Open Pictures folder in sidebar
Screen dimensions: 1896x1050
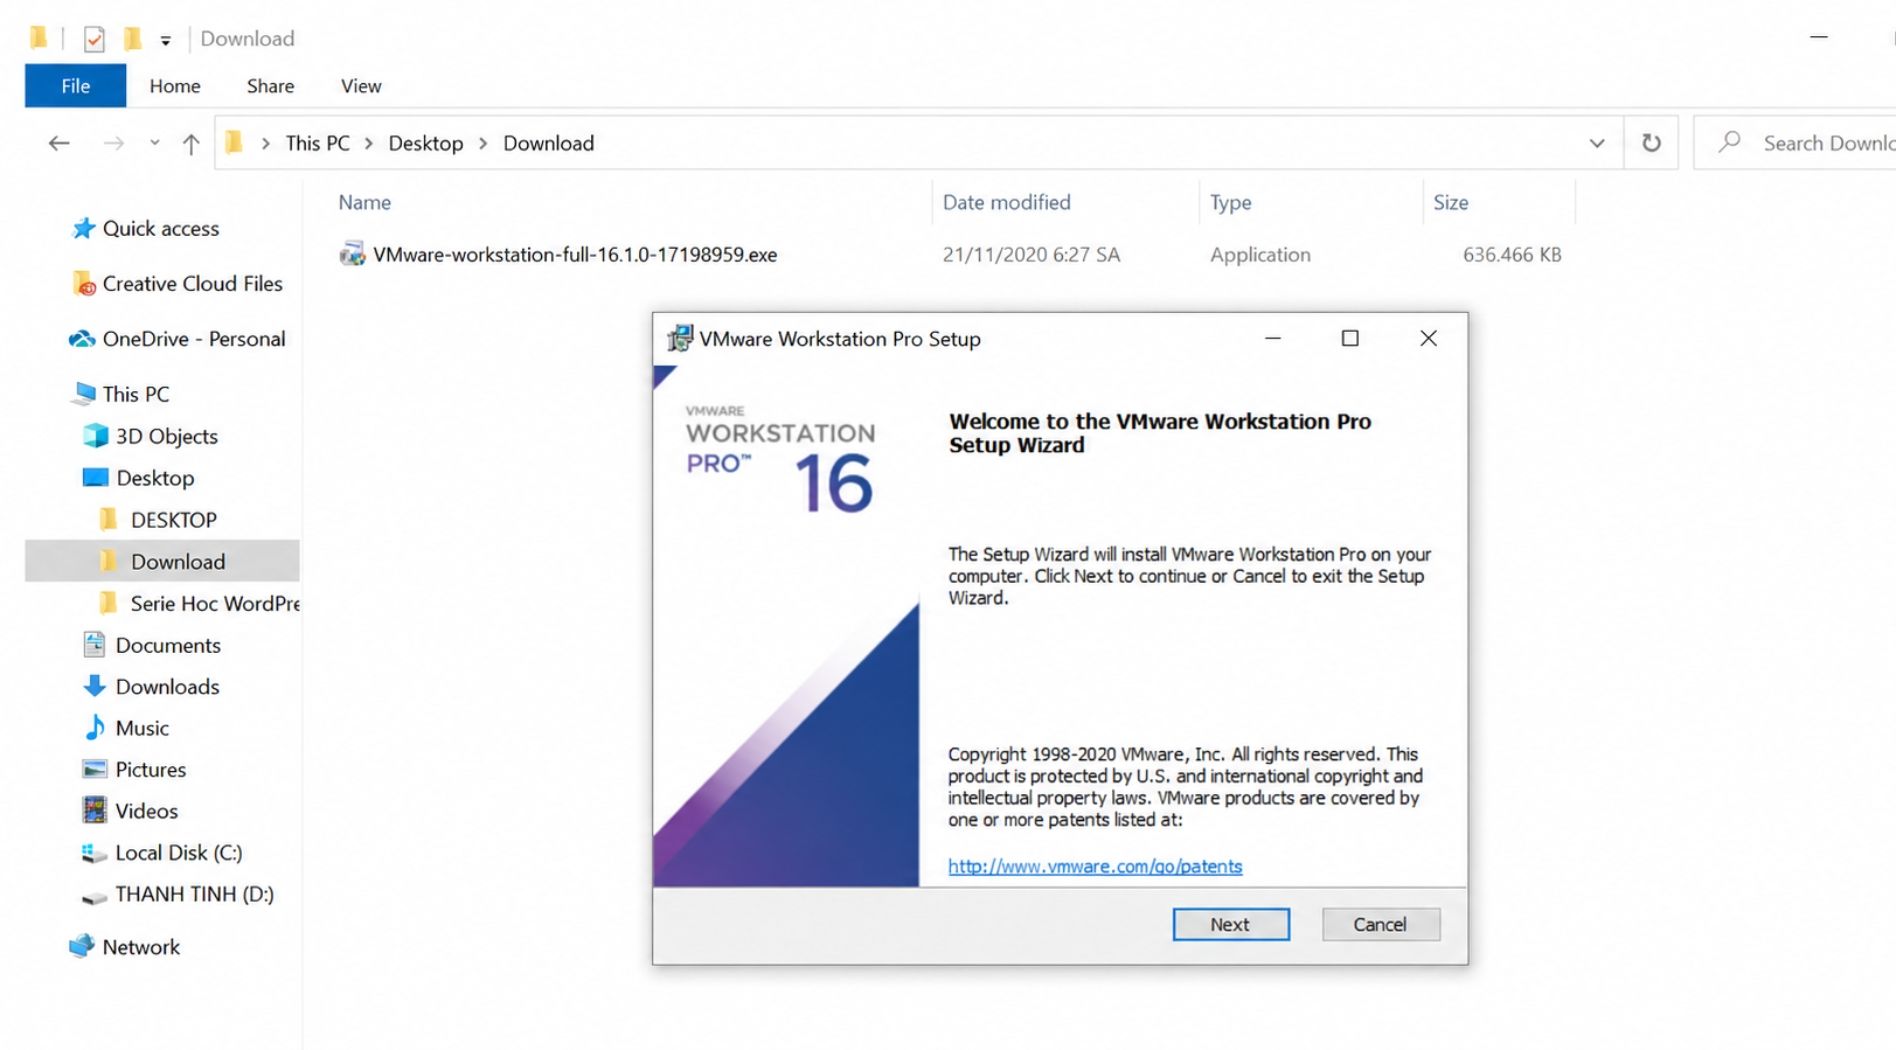point(150,770)
